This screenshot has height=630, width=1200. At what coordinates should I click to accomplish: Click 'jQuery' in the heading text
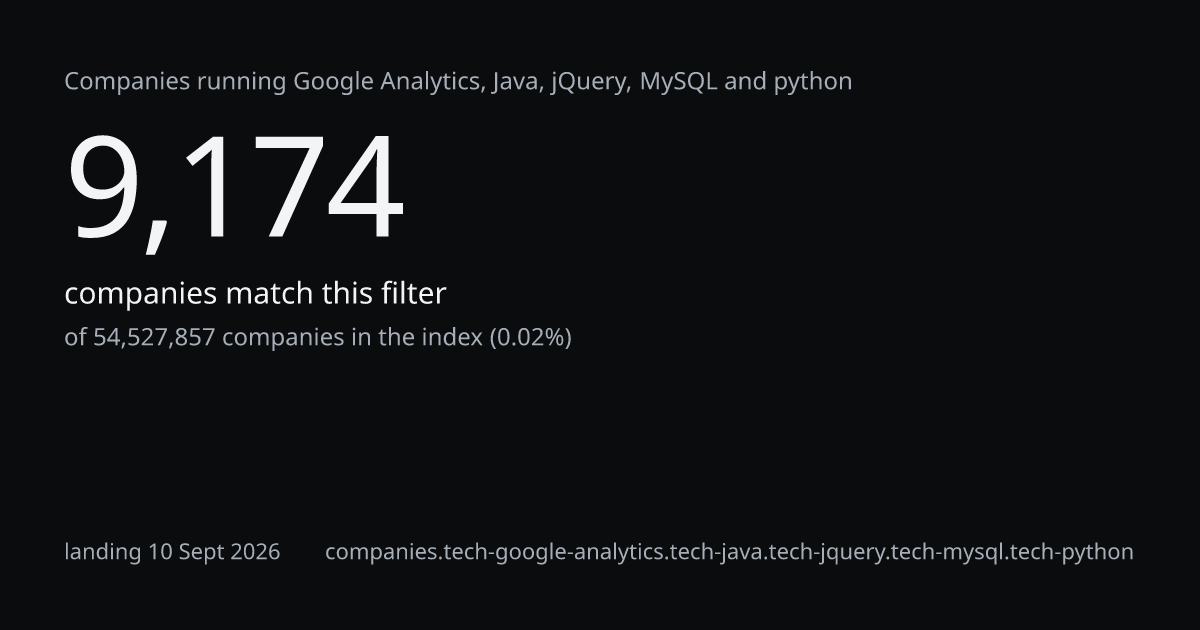(590, 82)
